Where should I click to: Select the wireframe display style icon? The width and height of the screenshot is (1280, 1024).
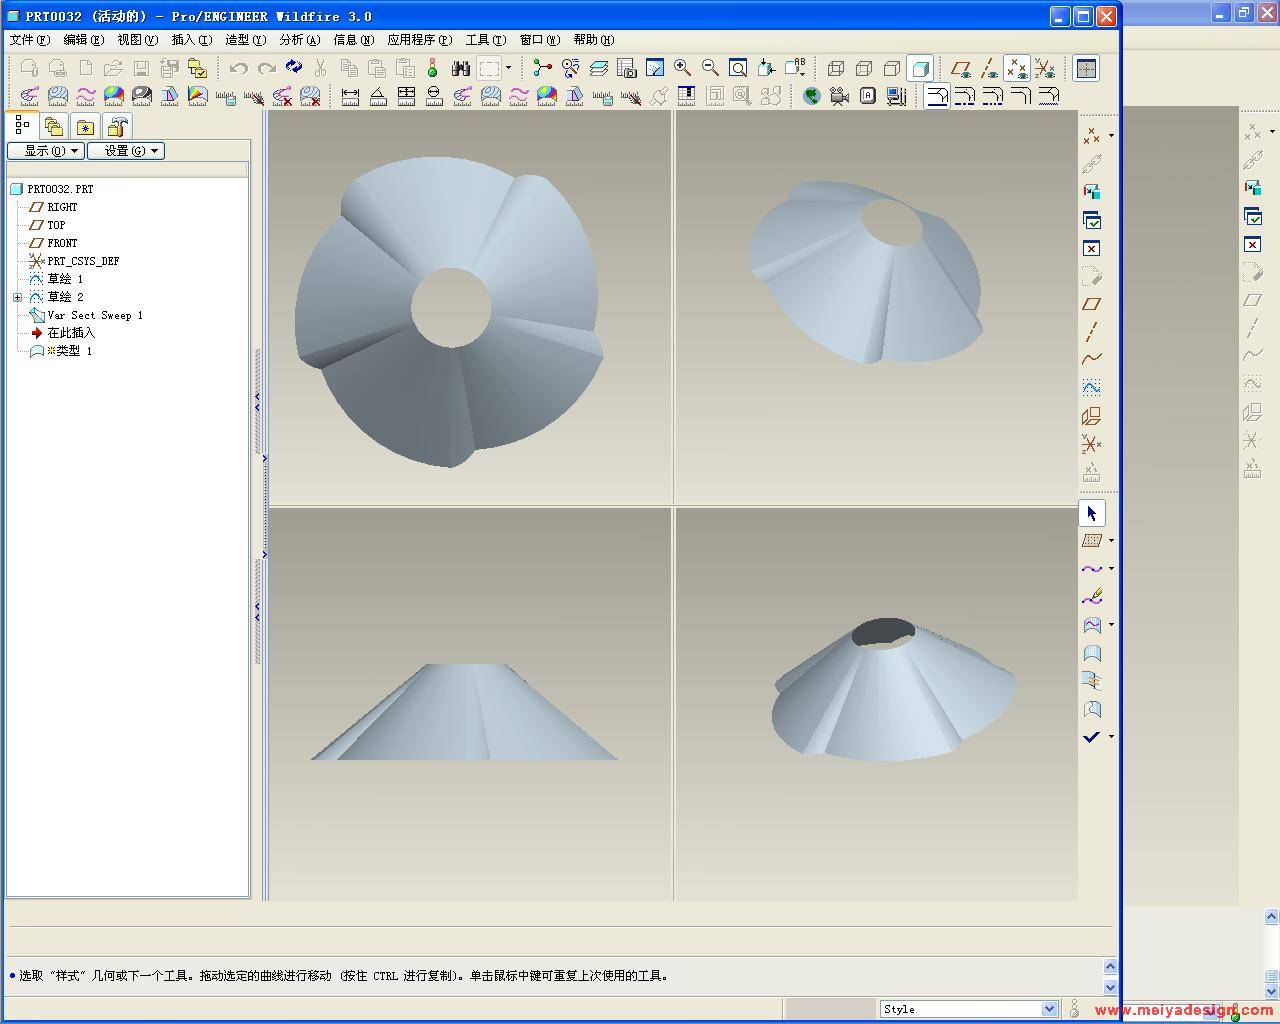tap(836, 68)
